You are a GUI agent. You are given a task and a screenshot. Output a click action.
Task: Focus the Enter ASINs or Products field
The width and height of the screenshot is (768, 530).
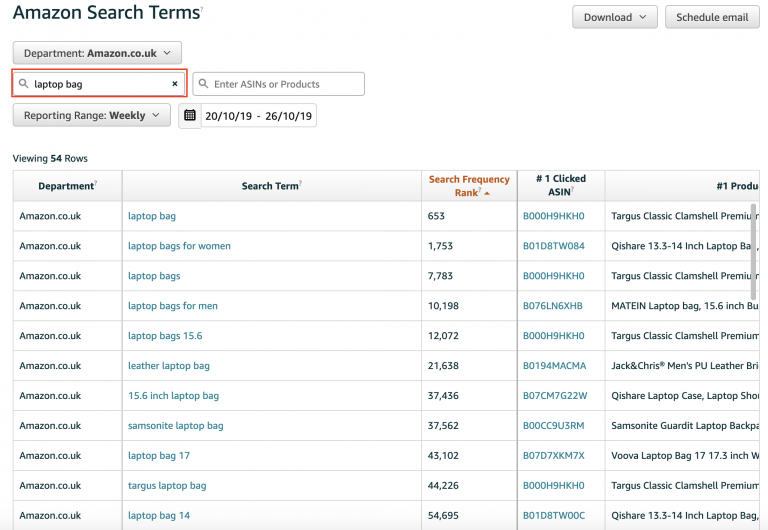click(279, 84)
